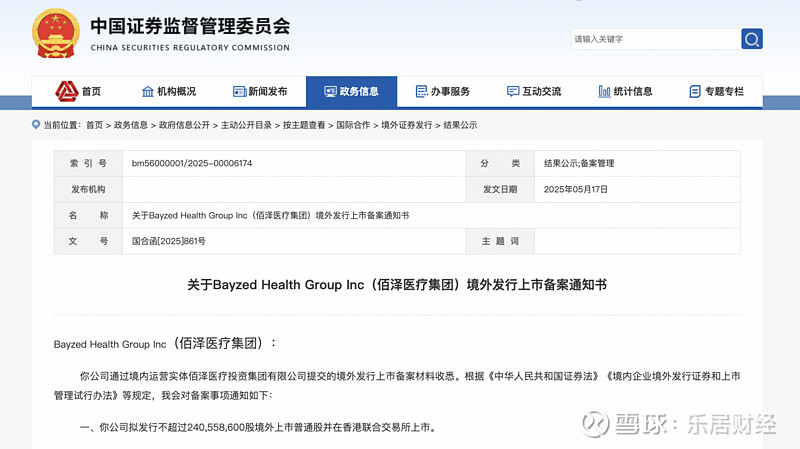Click the 机构概况 building icon
Viewport: 800px width, 449px height.
(147, 91)
